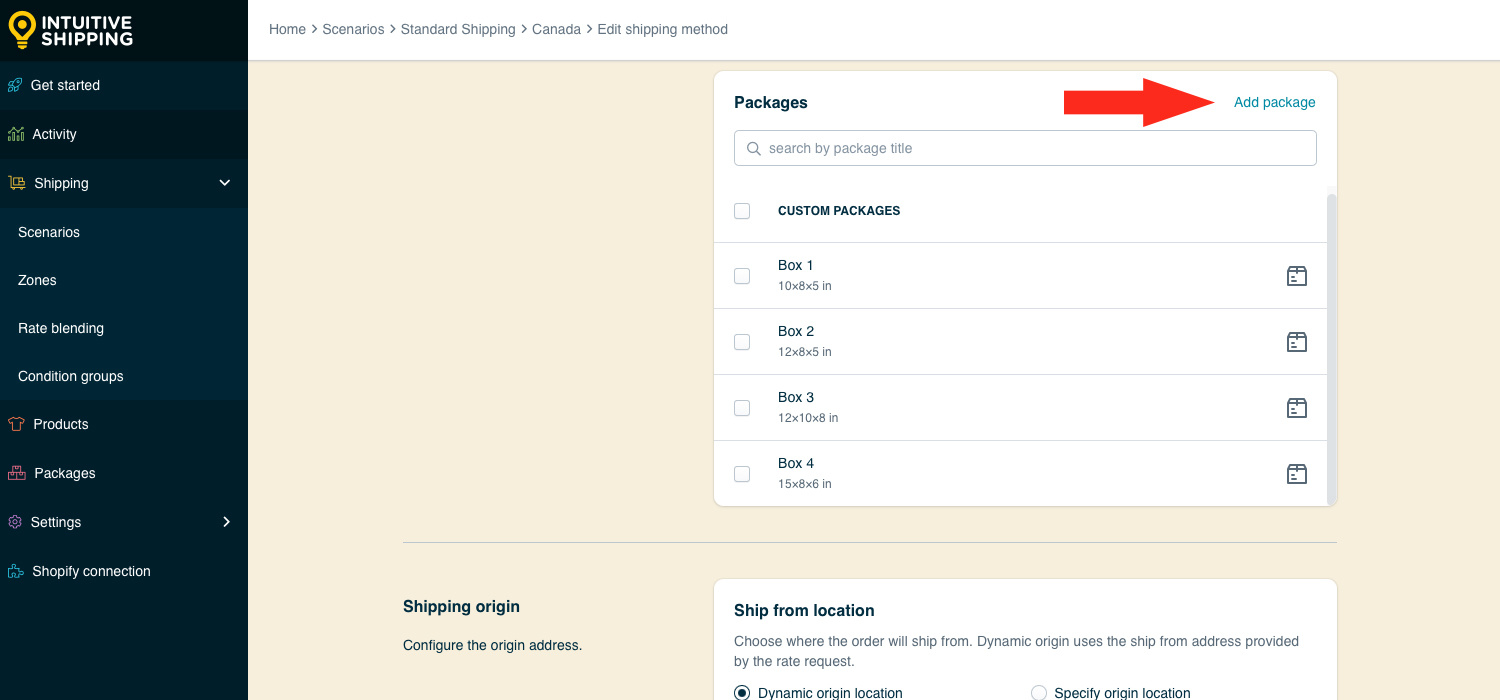This screenshot has width=1500, height=700.
Task: Click the 12×8×5 in dimensions text
Action: click(x=805, y=352)
